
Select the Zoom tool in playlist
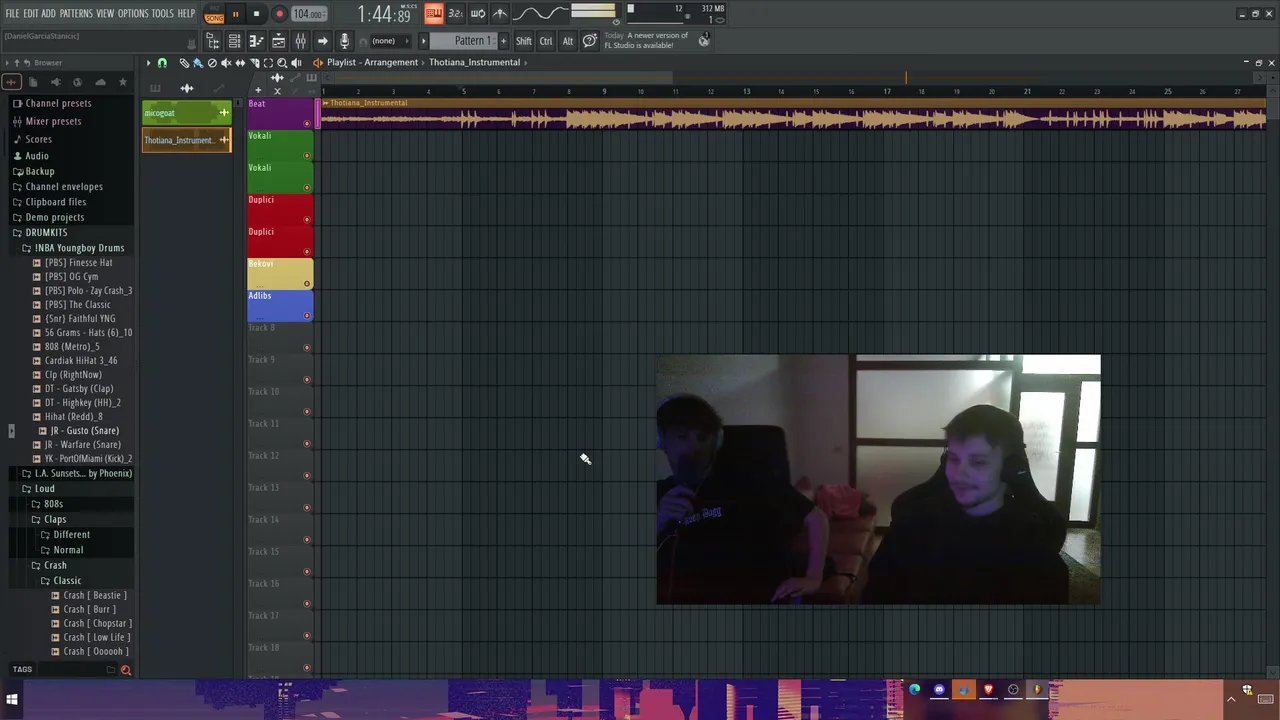[x=282, y=63]
